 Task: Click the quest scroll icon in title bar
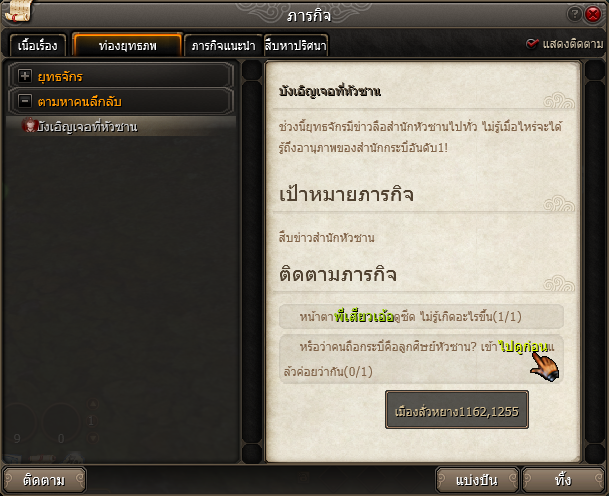click(18, 11)
